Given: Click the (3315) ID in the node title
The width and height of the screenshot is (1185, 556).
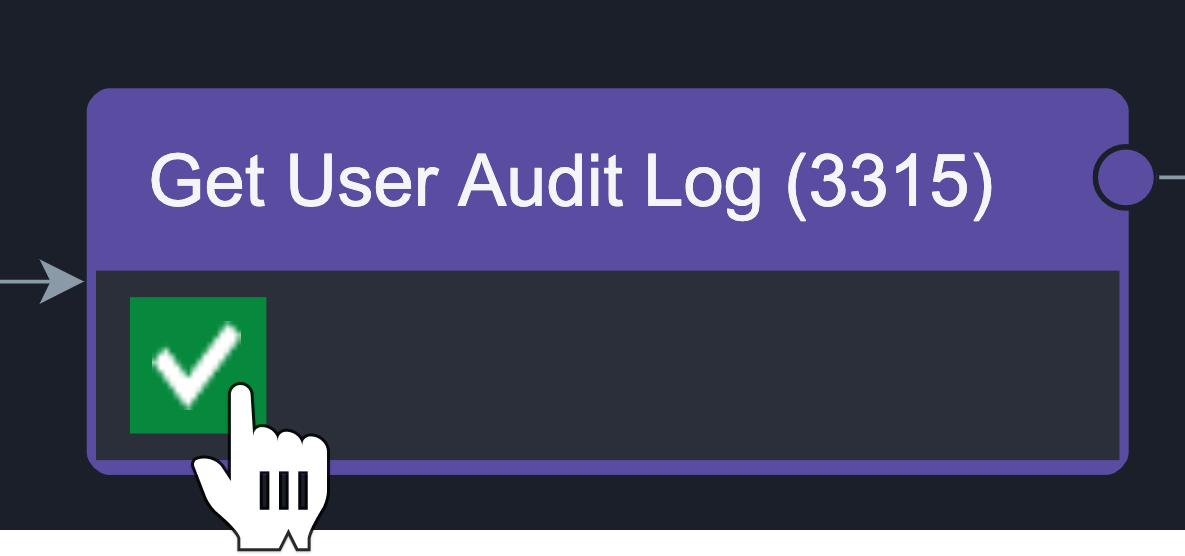Looking at the screenshot, I should click(890, 183).
